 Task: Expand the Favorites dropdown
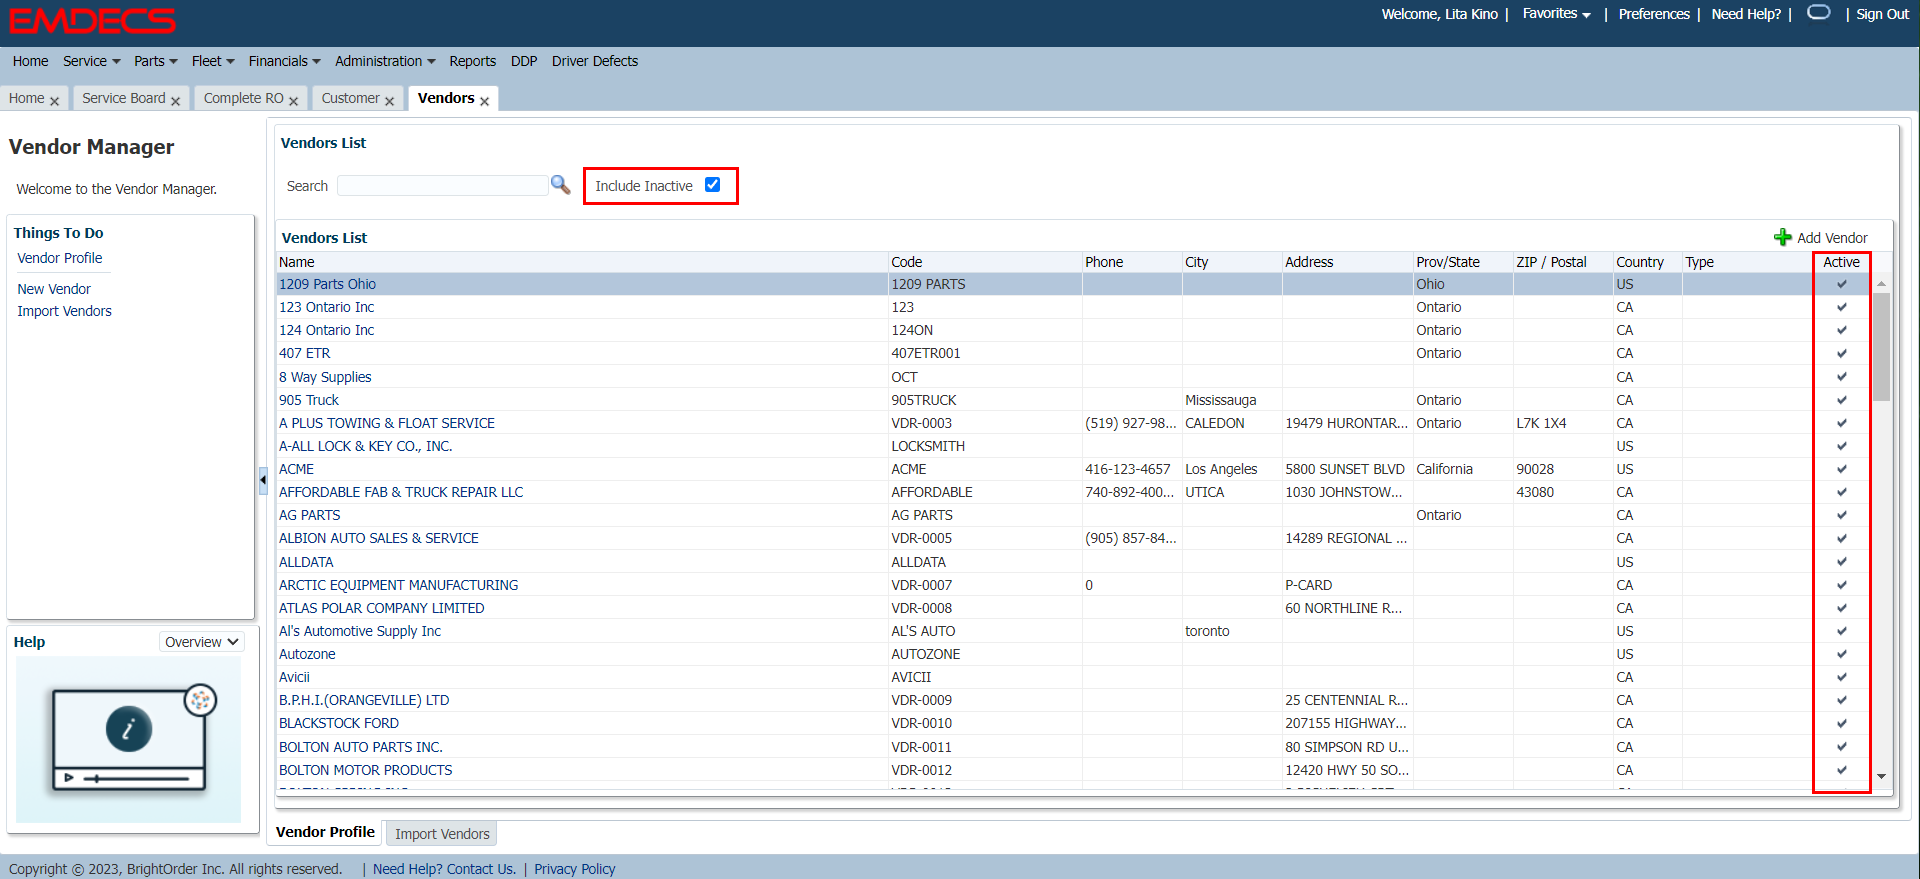1556,14
